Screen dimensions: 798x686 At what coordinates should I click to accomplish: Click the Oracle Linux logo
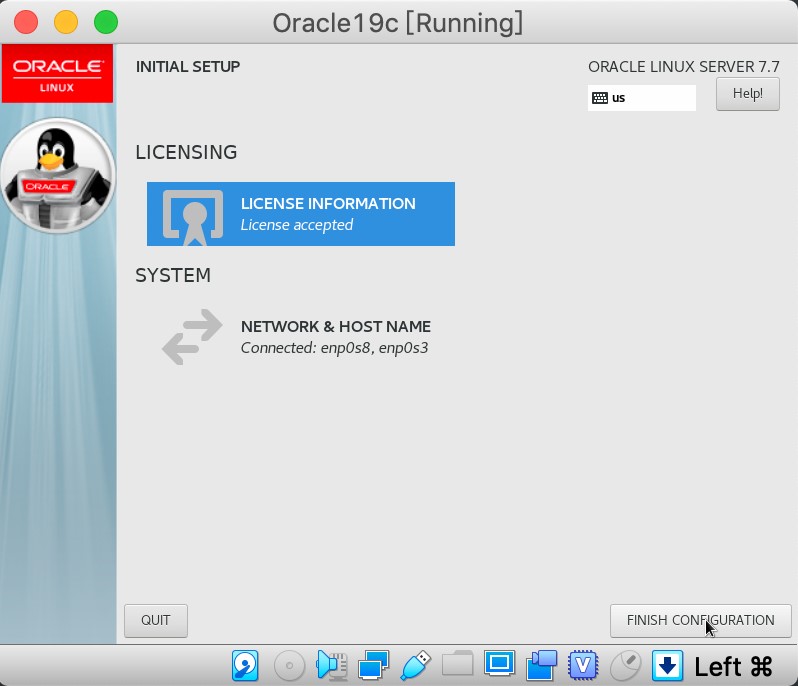[58, 74]
